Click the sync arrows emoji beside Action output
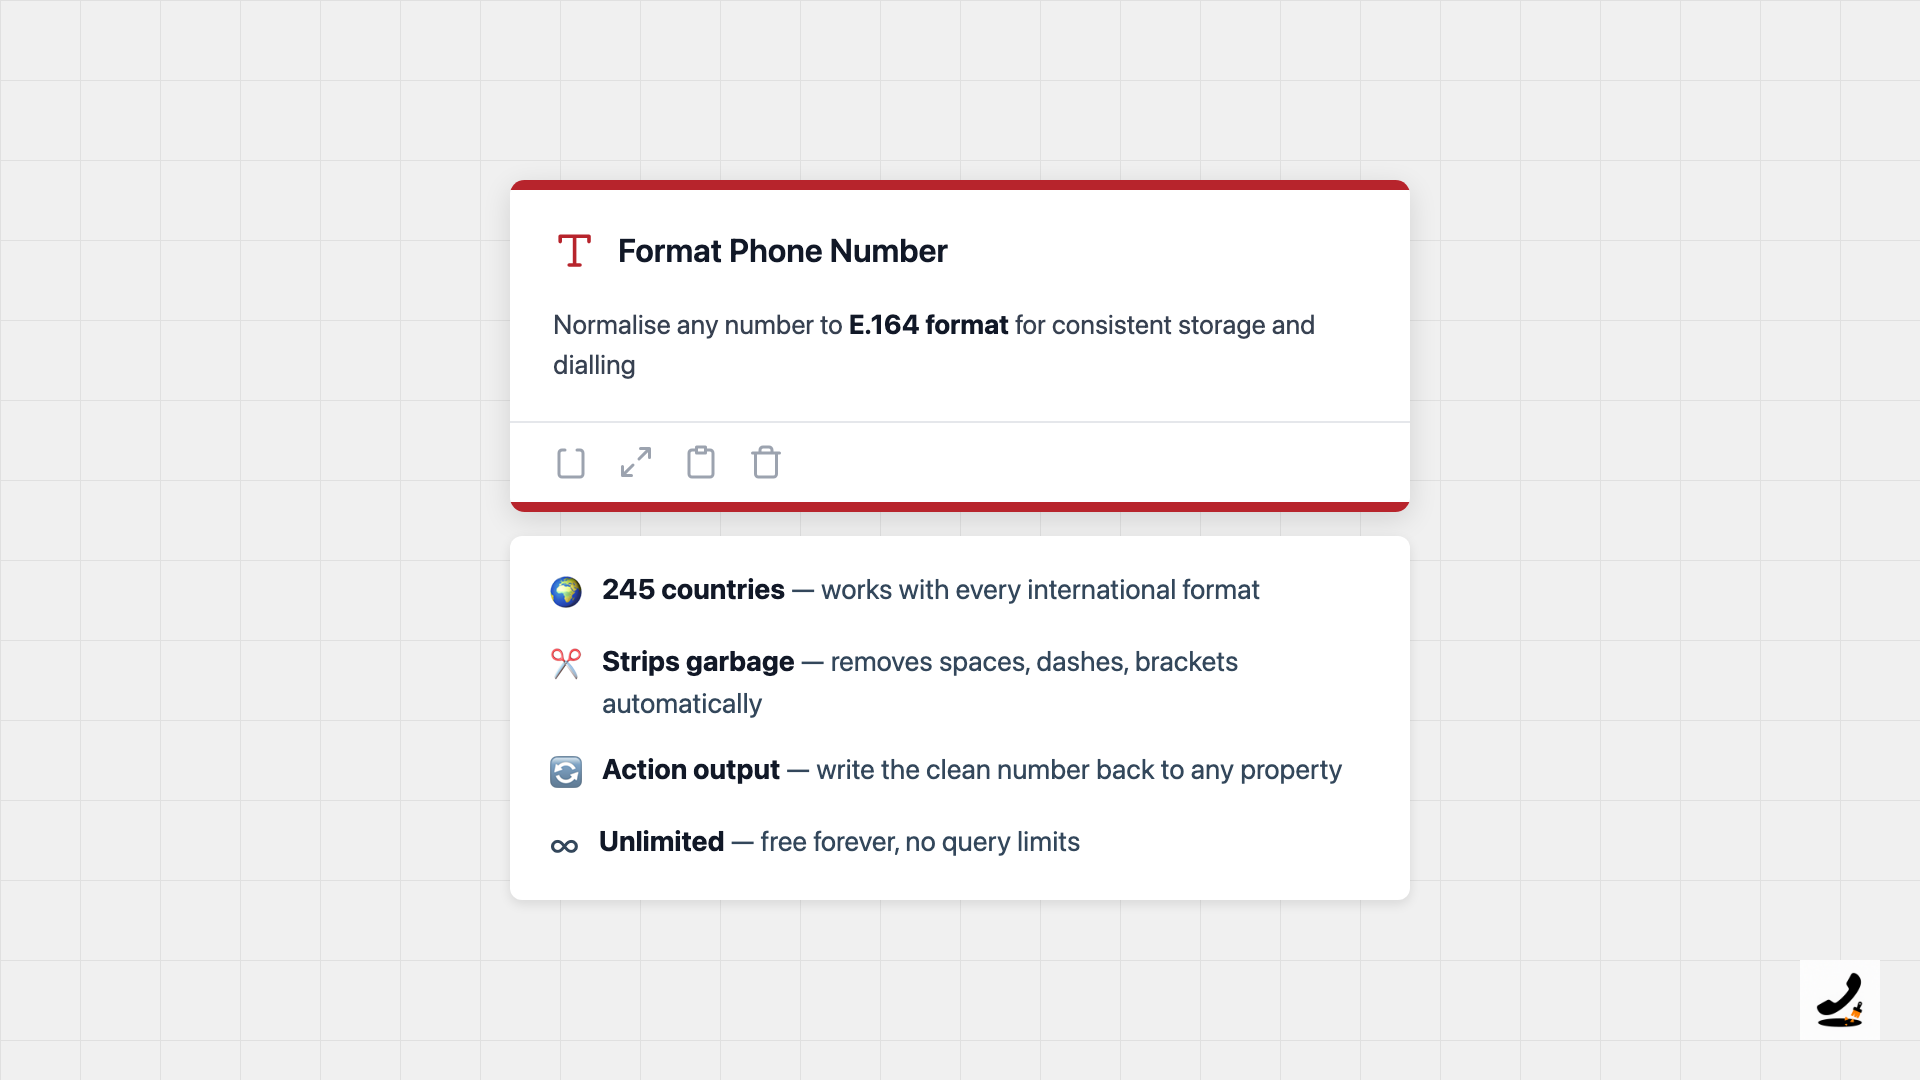This screenshot has width=1920, height=1080. point(566,771)
